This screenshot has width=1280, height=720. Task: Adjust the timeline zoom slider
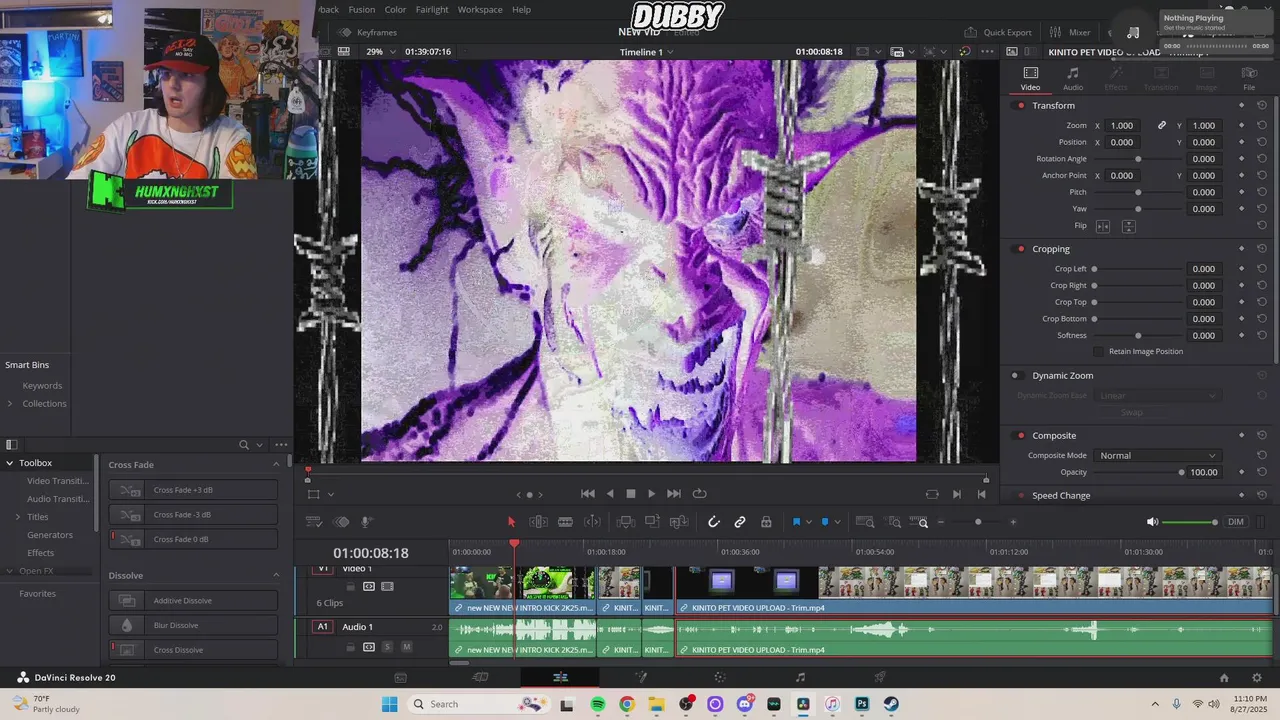click(x=978, y=522)
